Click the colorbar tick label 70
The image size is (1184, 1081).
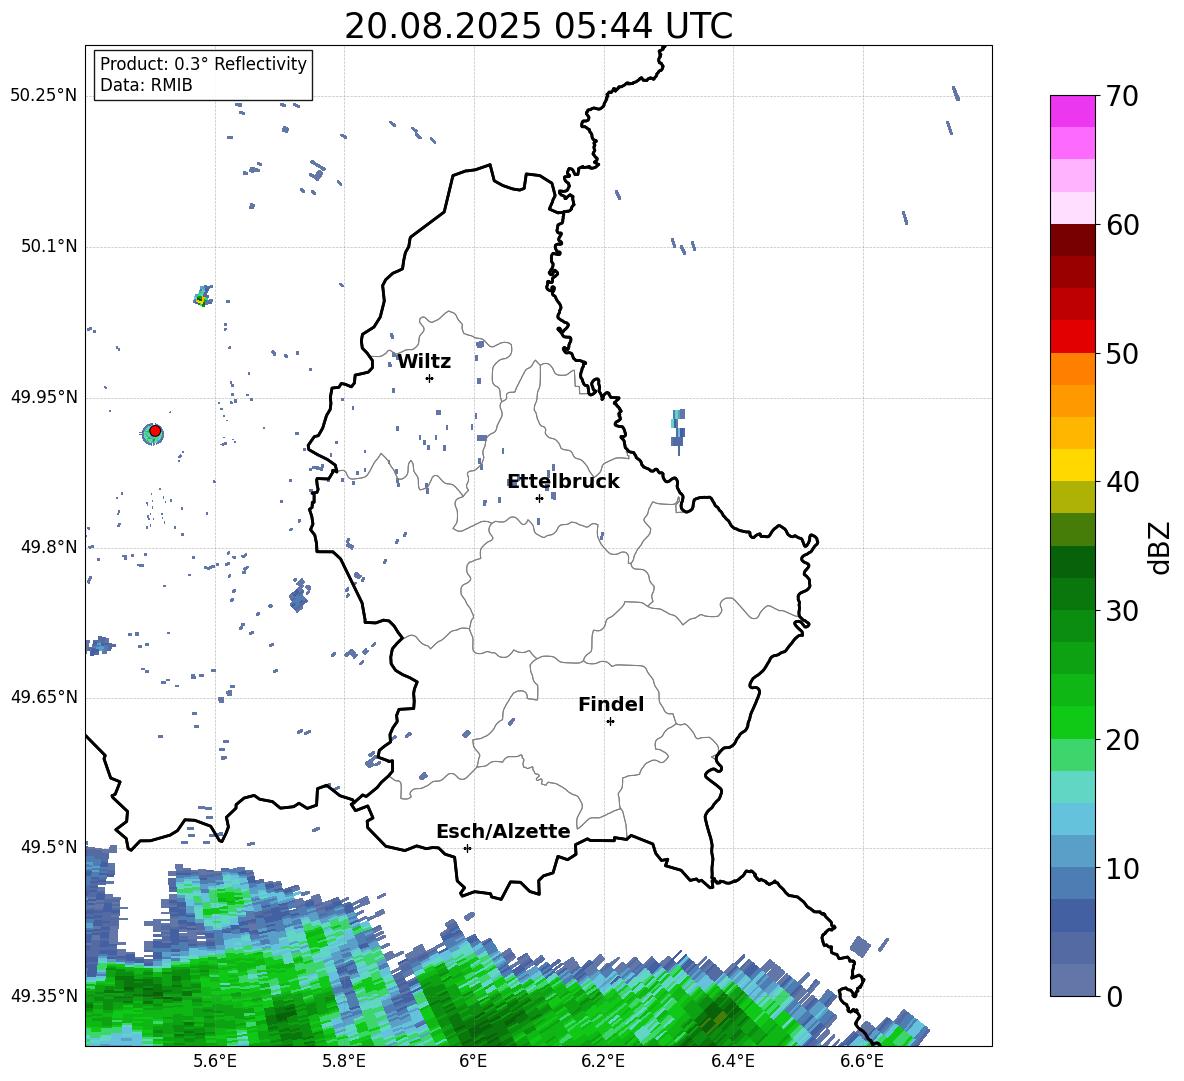[1122, 97]
